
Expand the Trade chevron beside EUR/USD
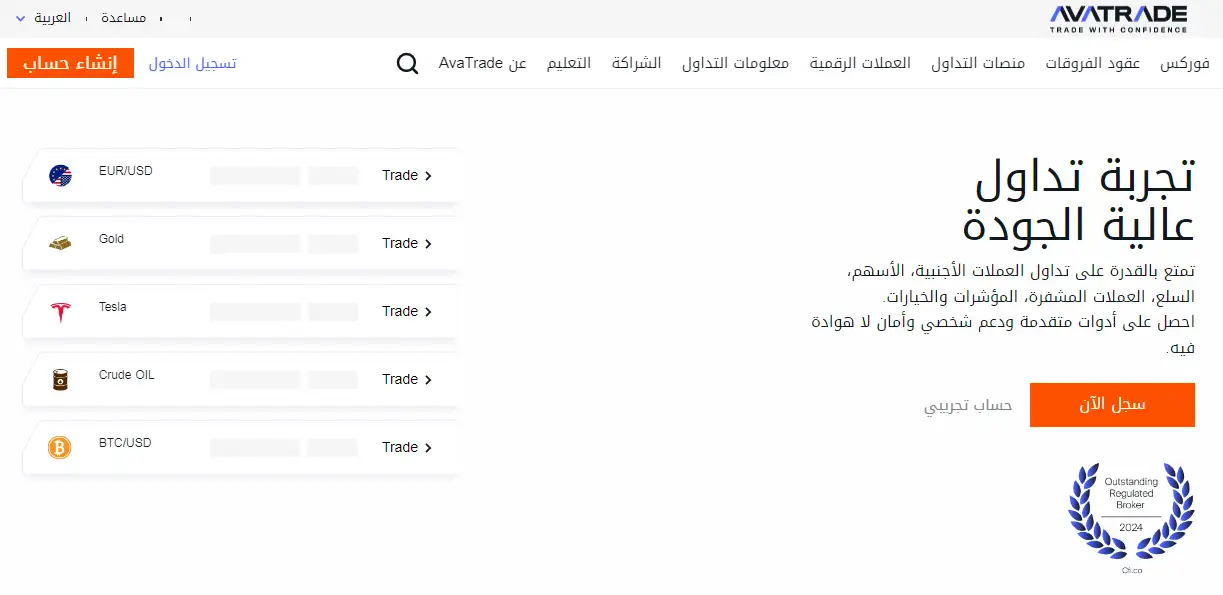(x=429, y=175)
